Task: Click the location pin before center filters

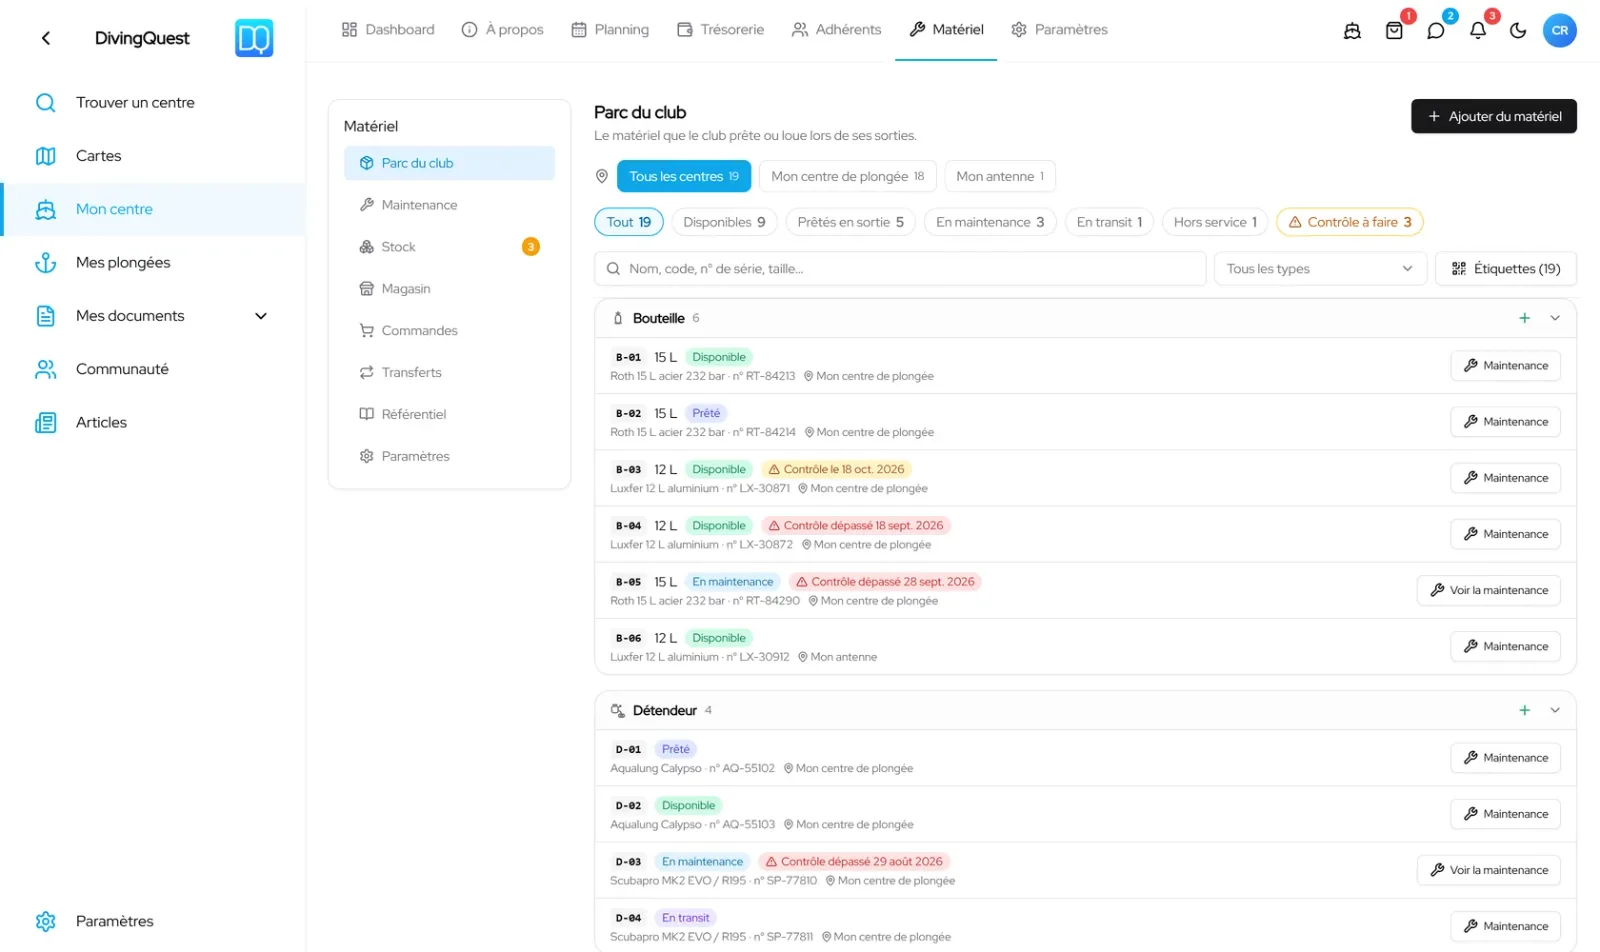Action: pos(602,176)
